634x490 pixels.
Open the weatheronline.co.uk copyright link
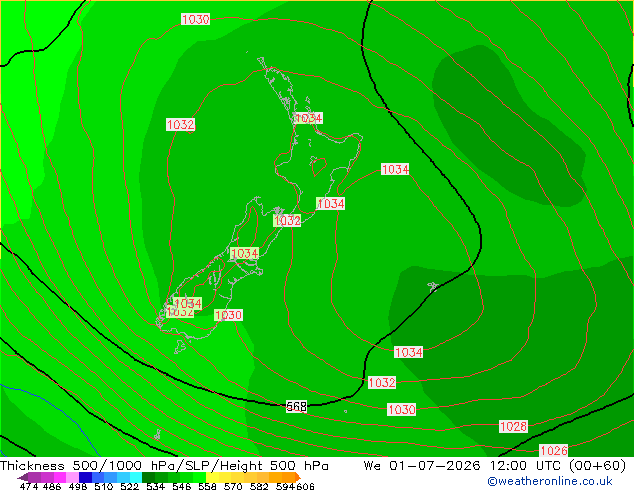click(550, 481)
